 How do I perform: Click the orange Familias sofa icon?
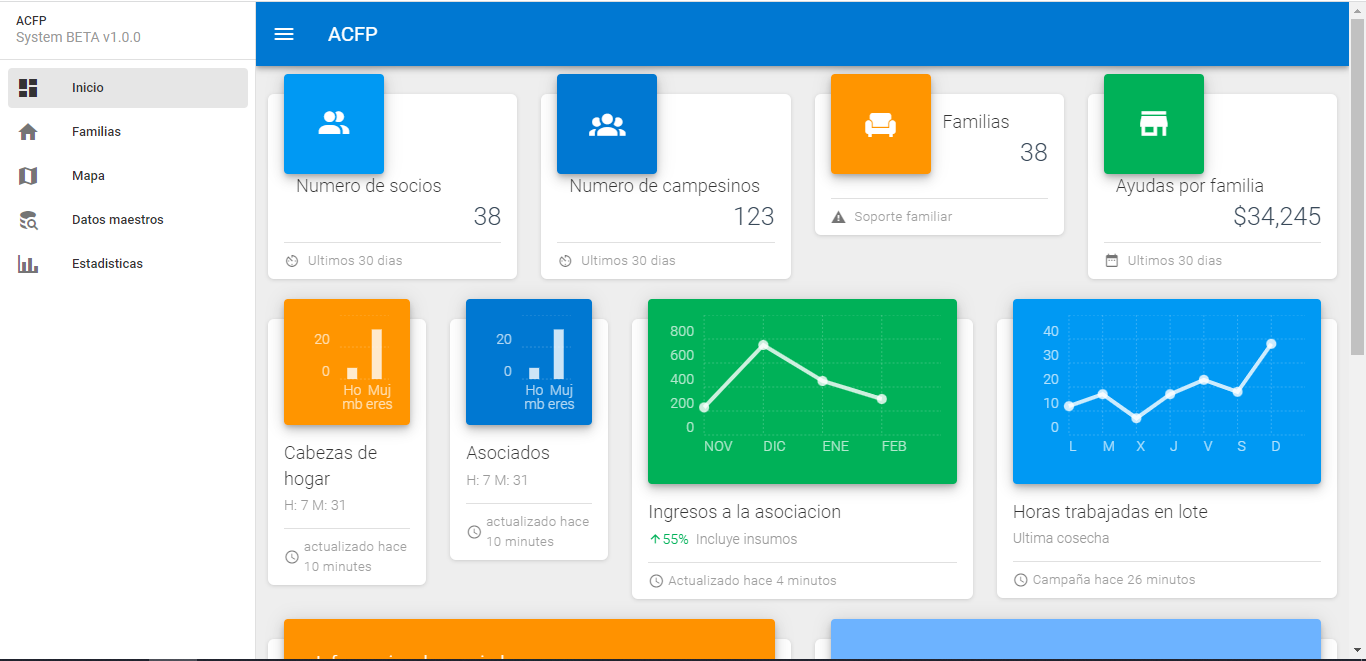(x=881, y=124)
